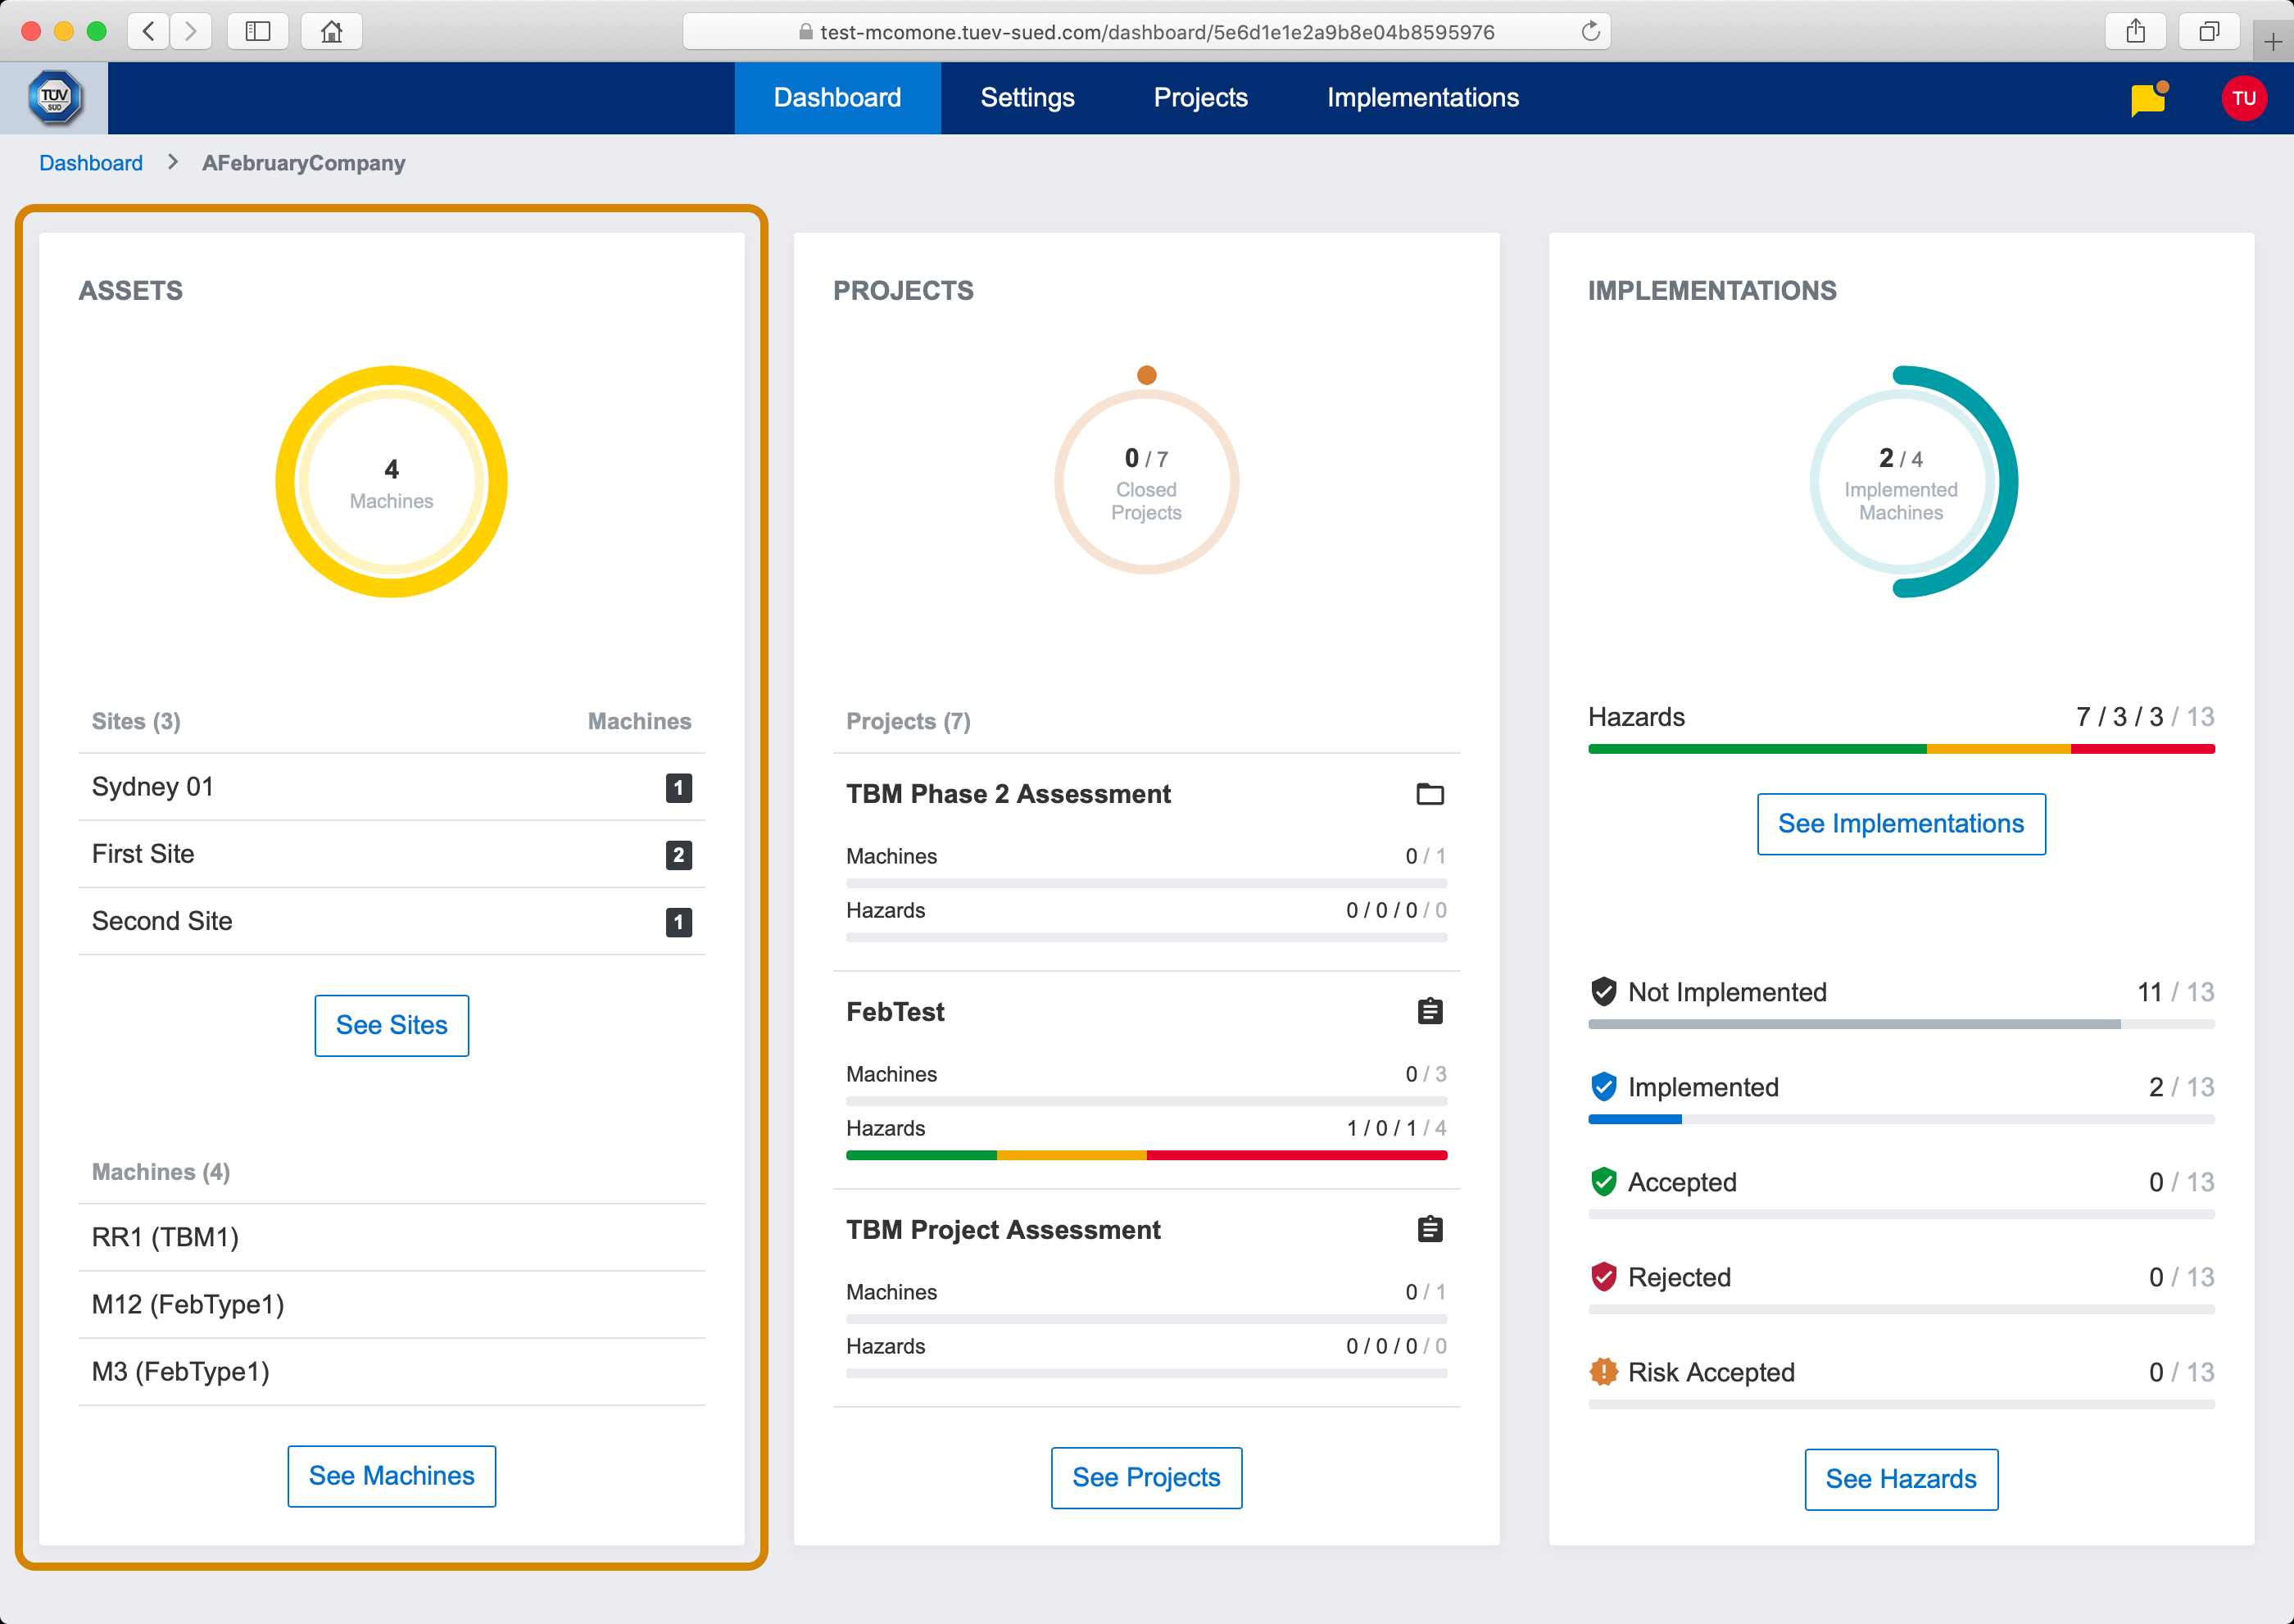This screenshot has height=1624, width=2294.
Task: Open the TU user avatar menu
Action: pyautogui.click(x=2243, y=98)
